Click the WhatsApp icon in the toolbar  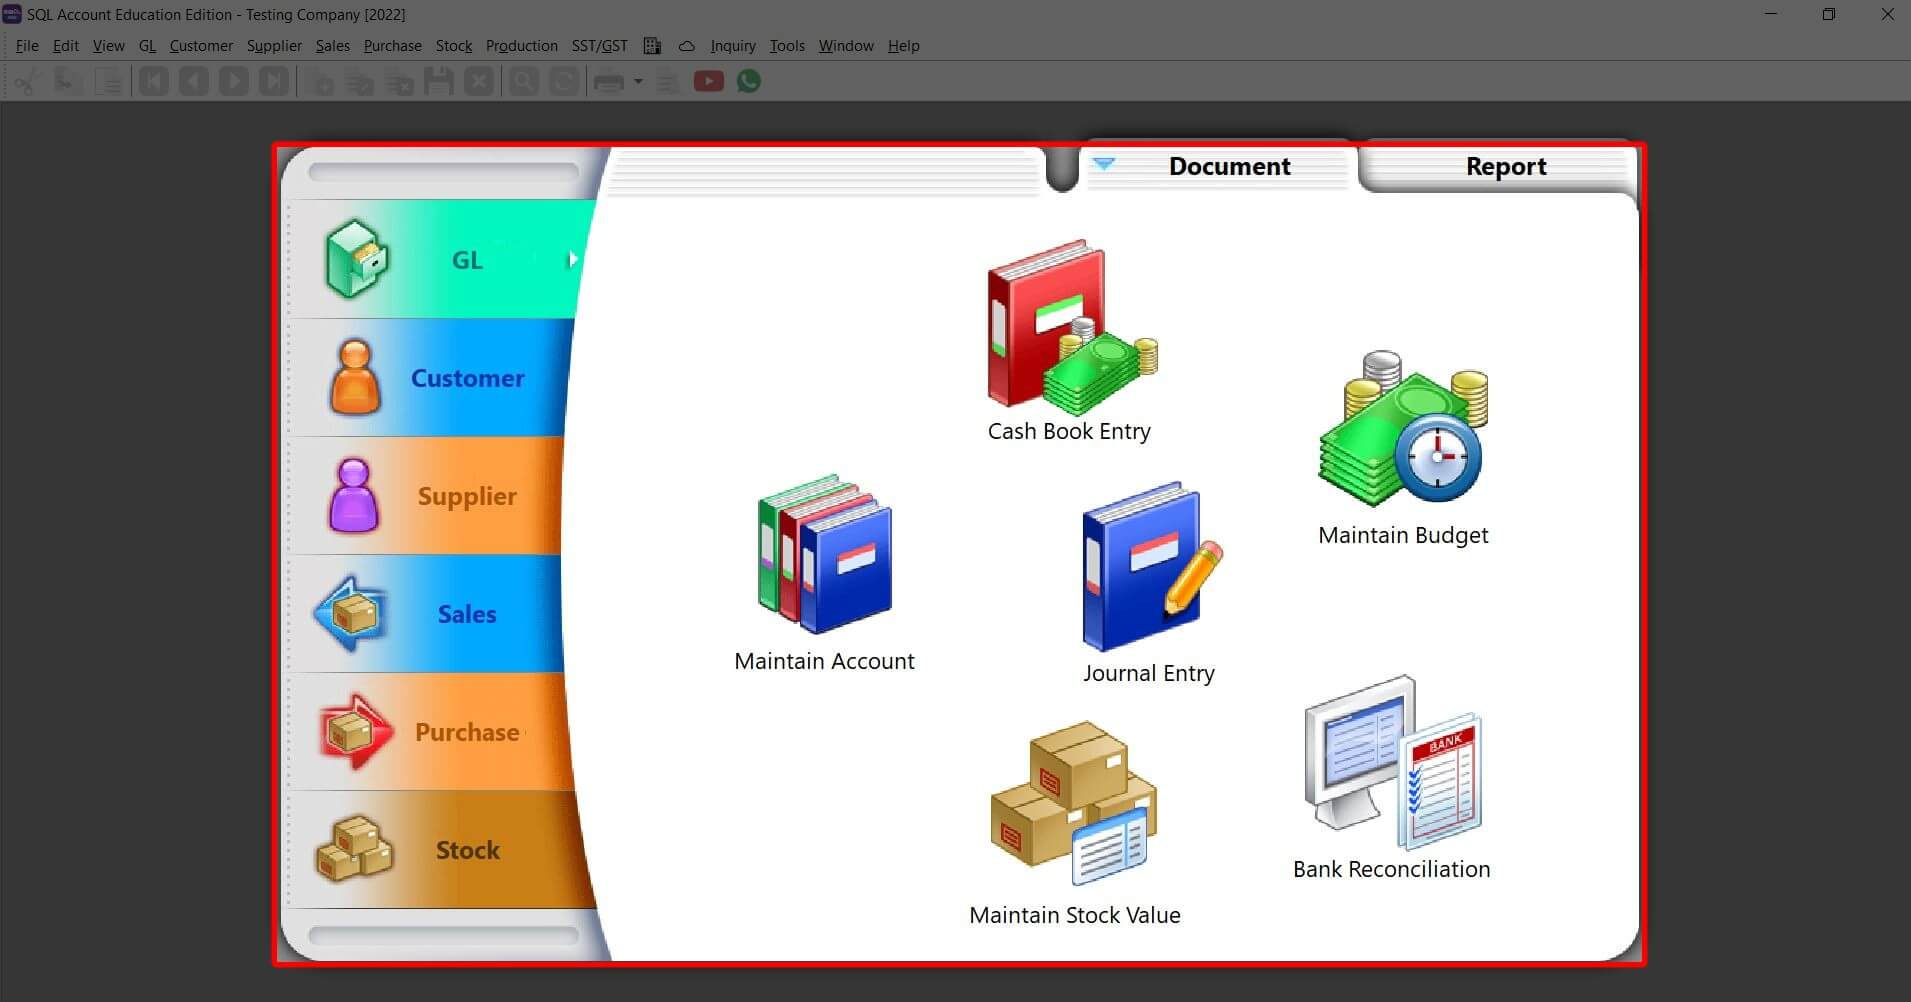click(x=749, y=81)
